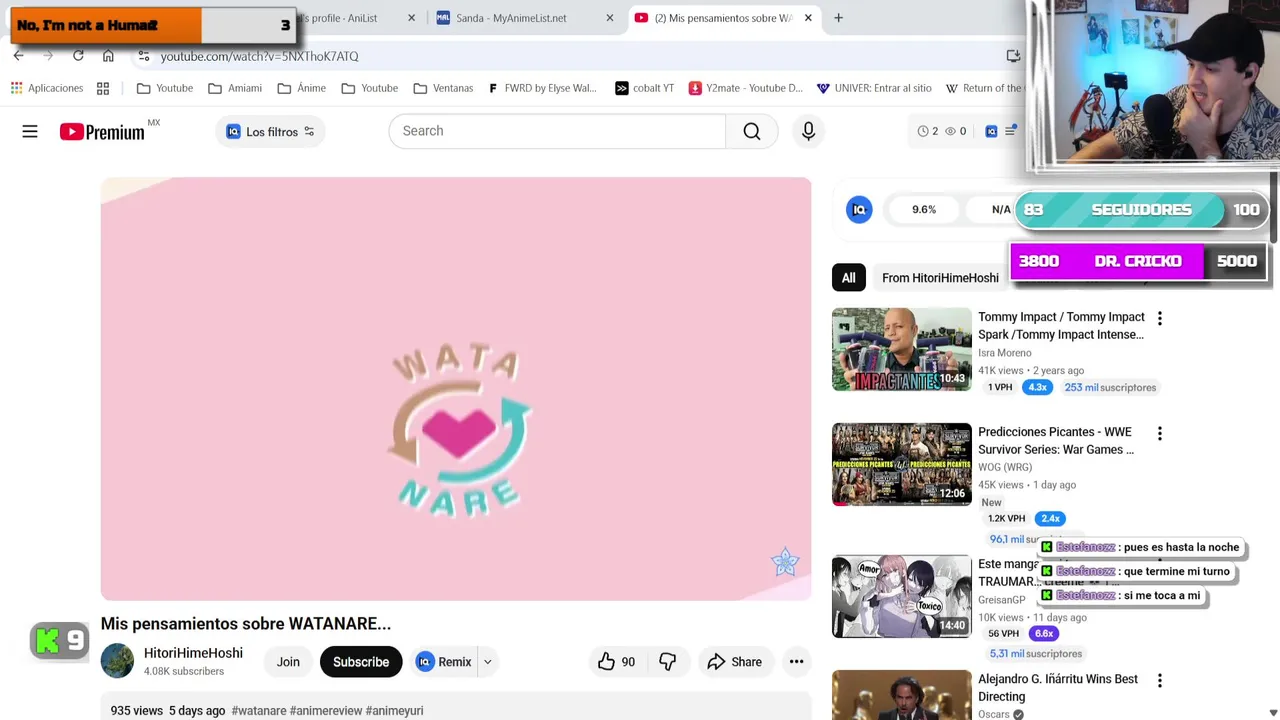Click site info icon in address bar

pos(144,56)
